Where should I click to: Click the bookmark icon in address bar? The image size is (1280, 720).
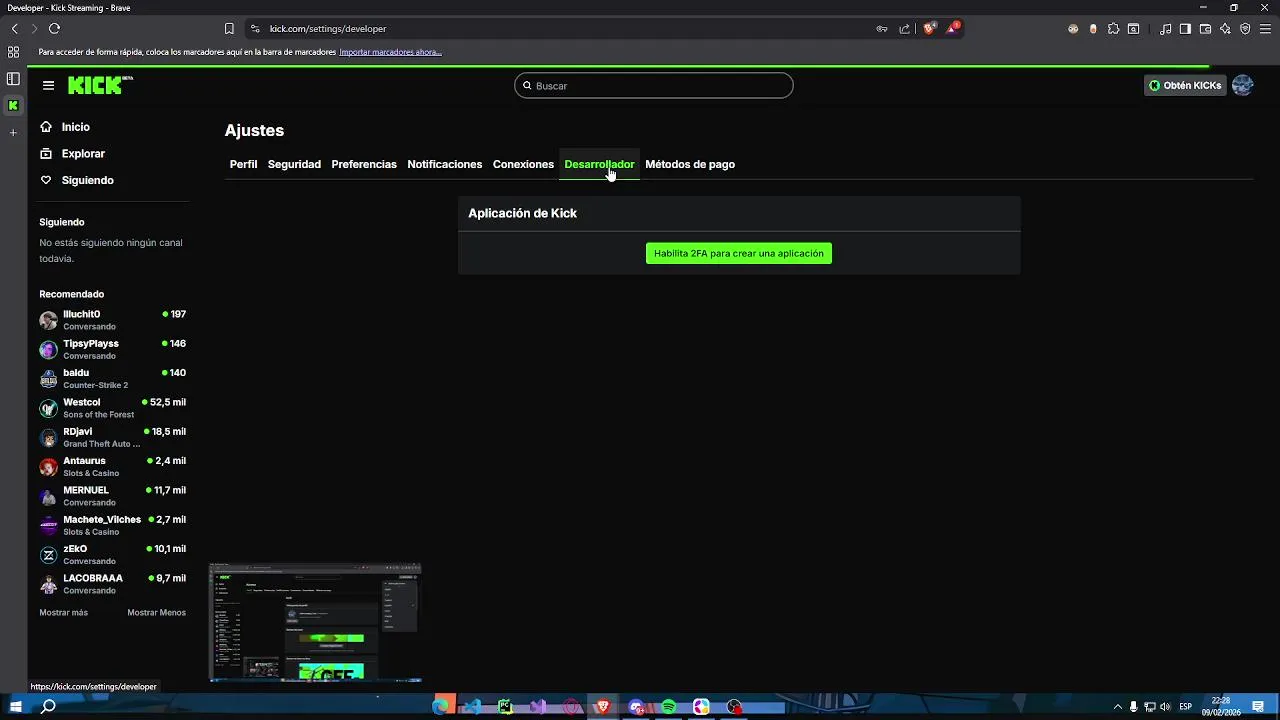click(x=229, y=29)
